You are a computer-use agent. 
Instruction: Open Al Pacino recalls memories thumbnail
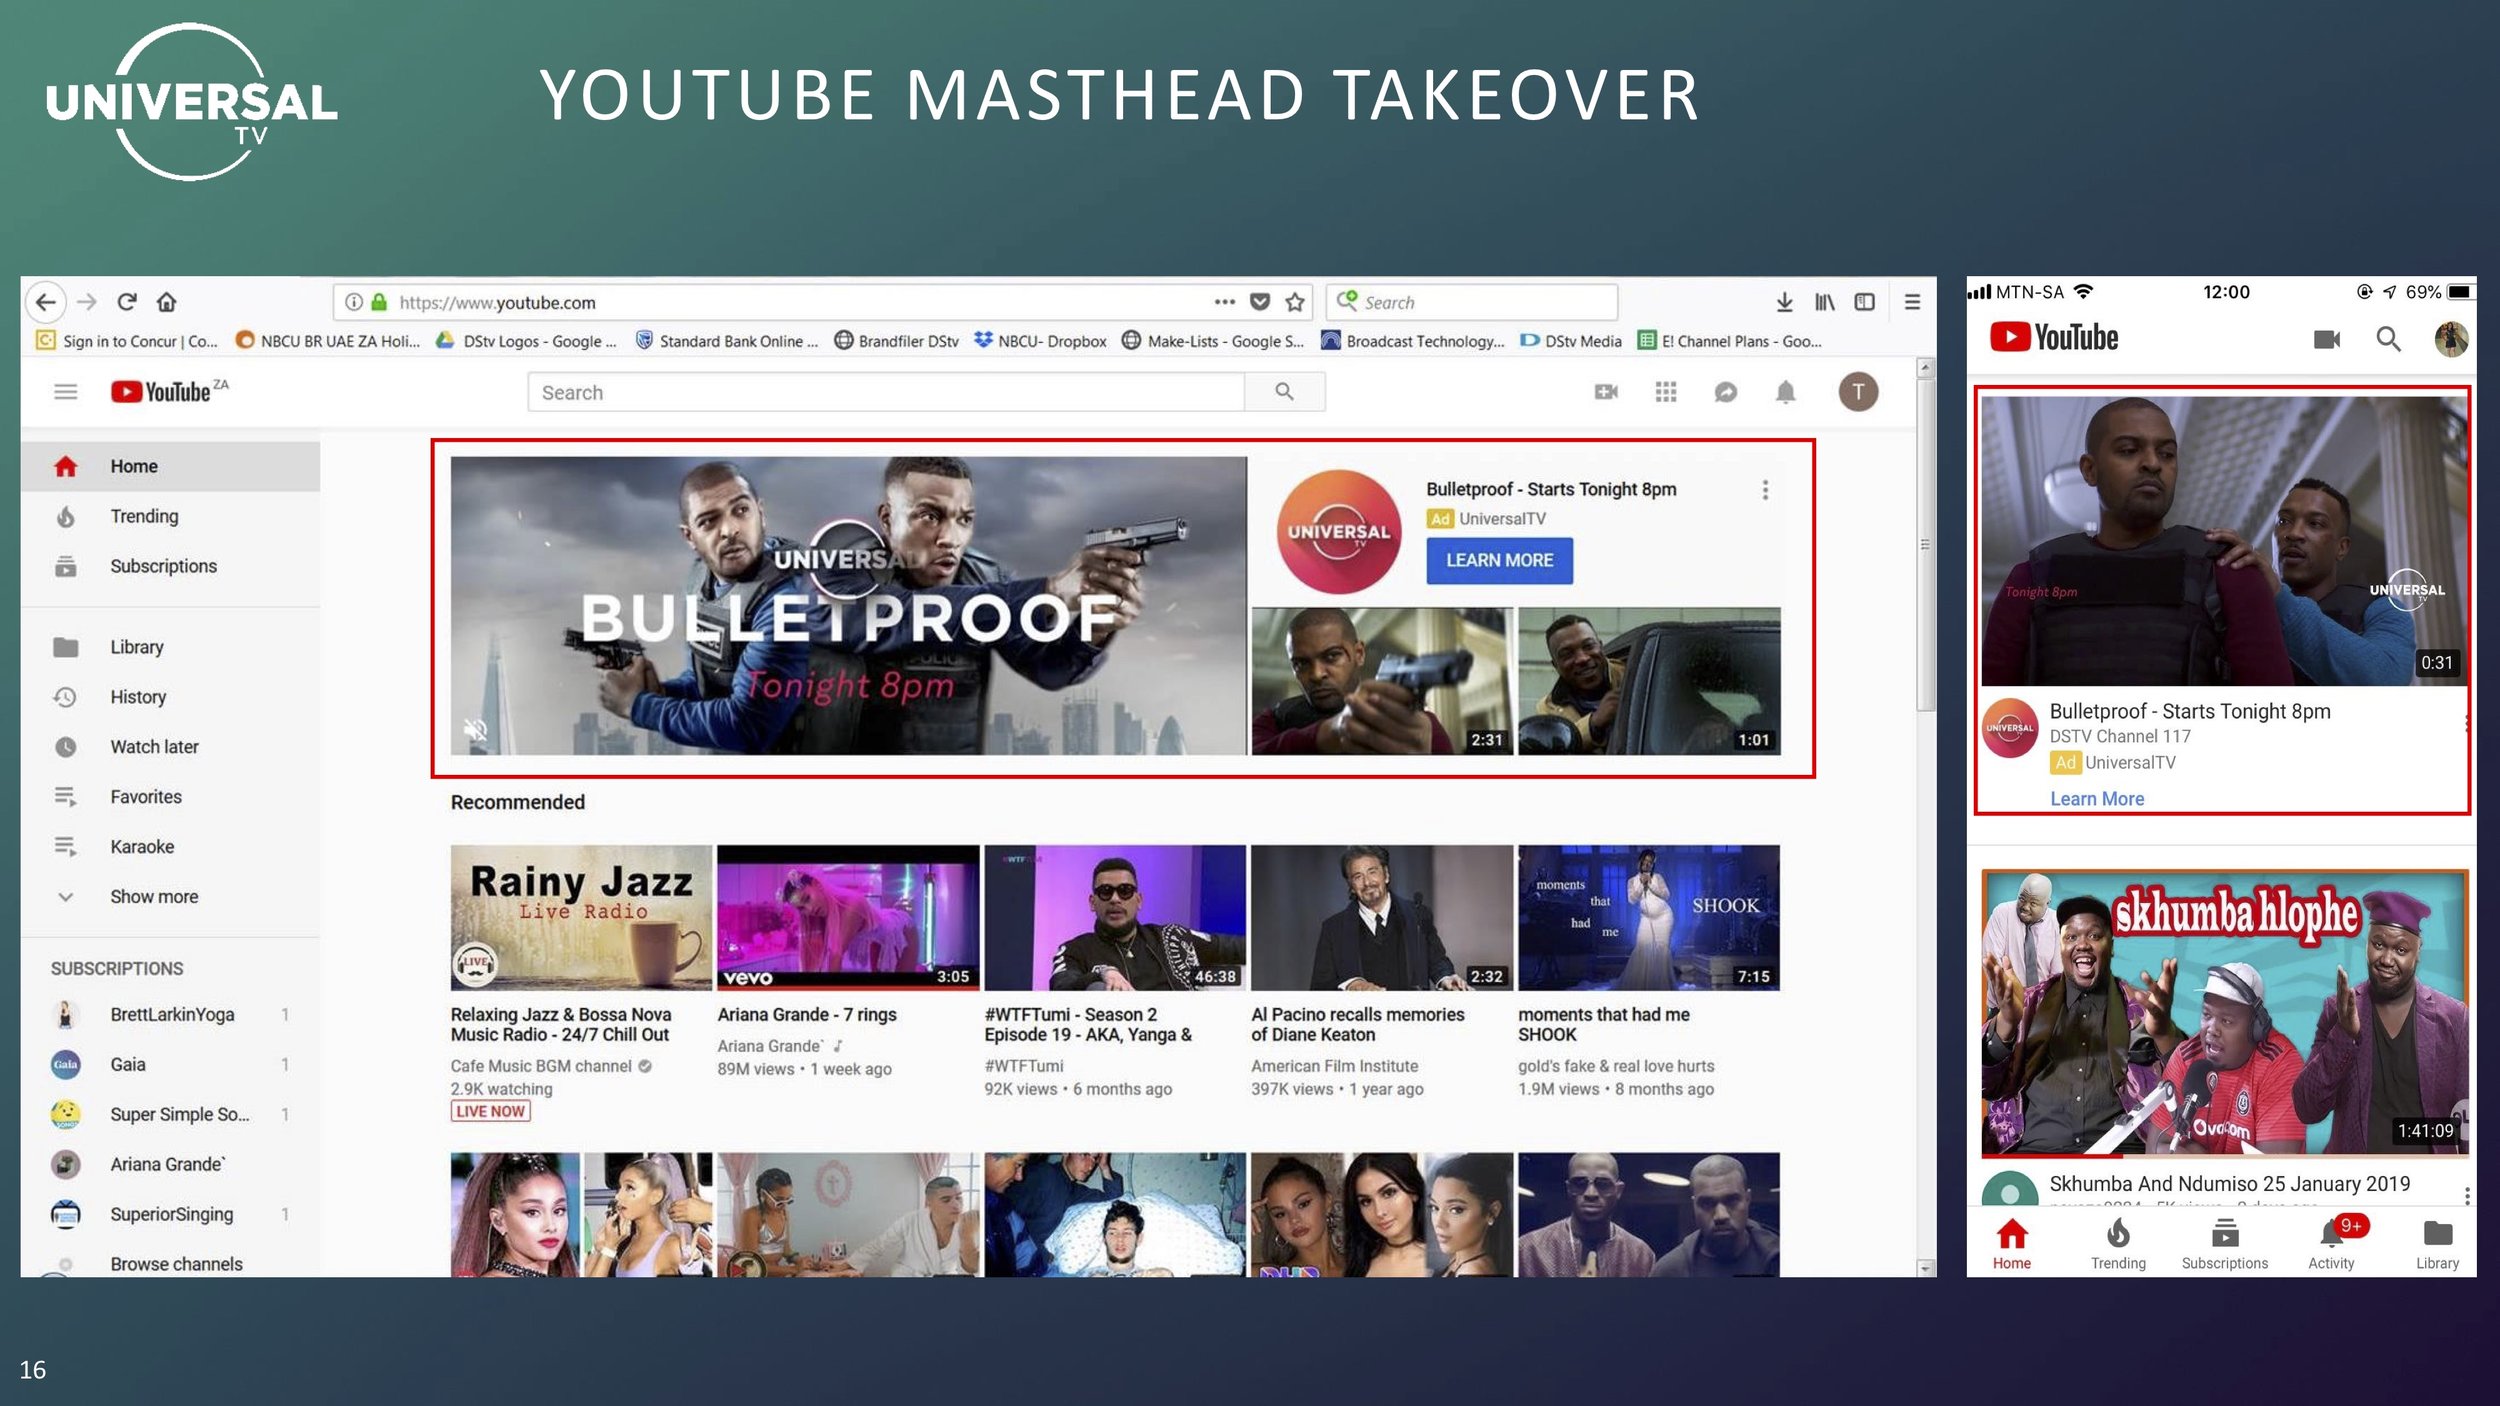pos(1382,918)
